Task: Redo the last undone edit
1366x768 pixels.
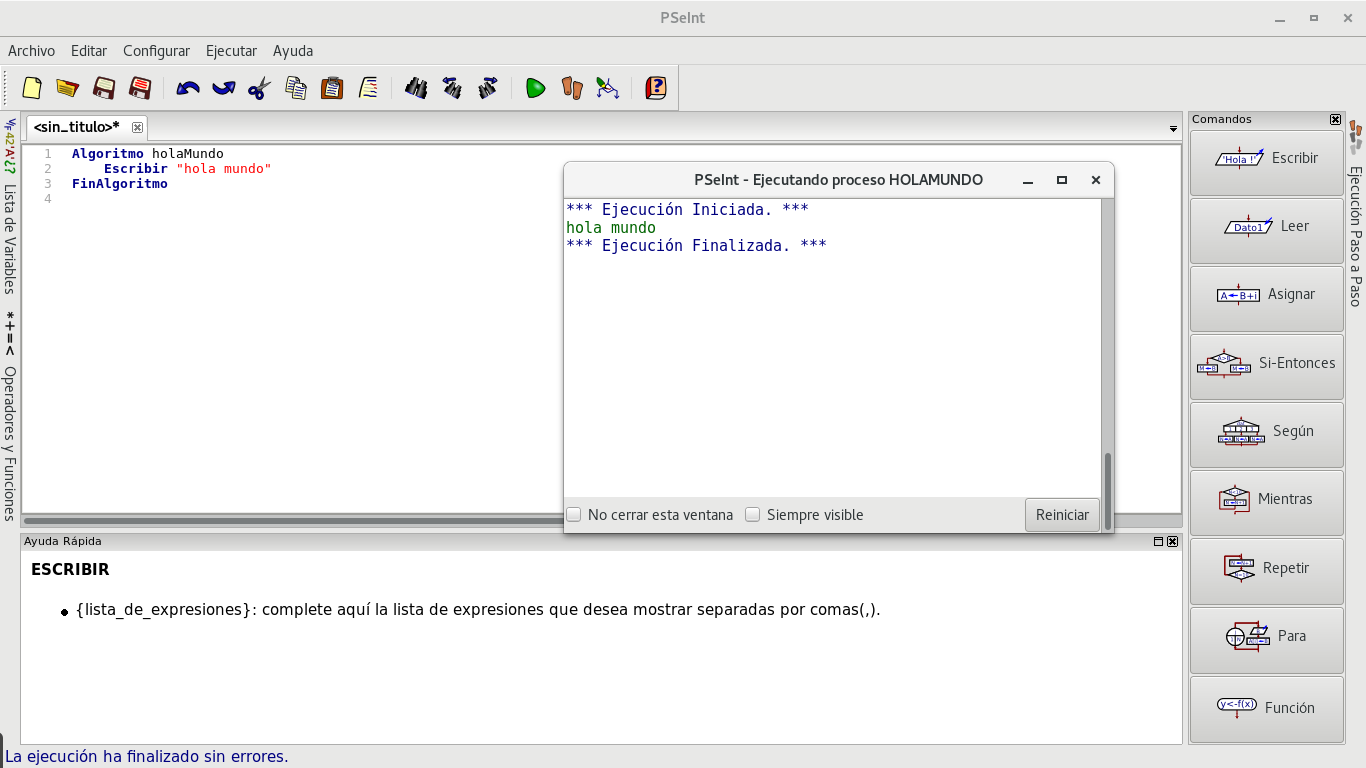Action: pyautogui.click(x=224, y=88)
